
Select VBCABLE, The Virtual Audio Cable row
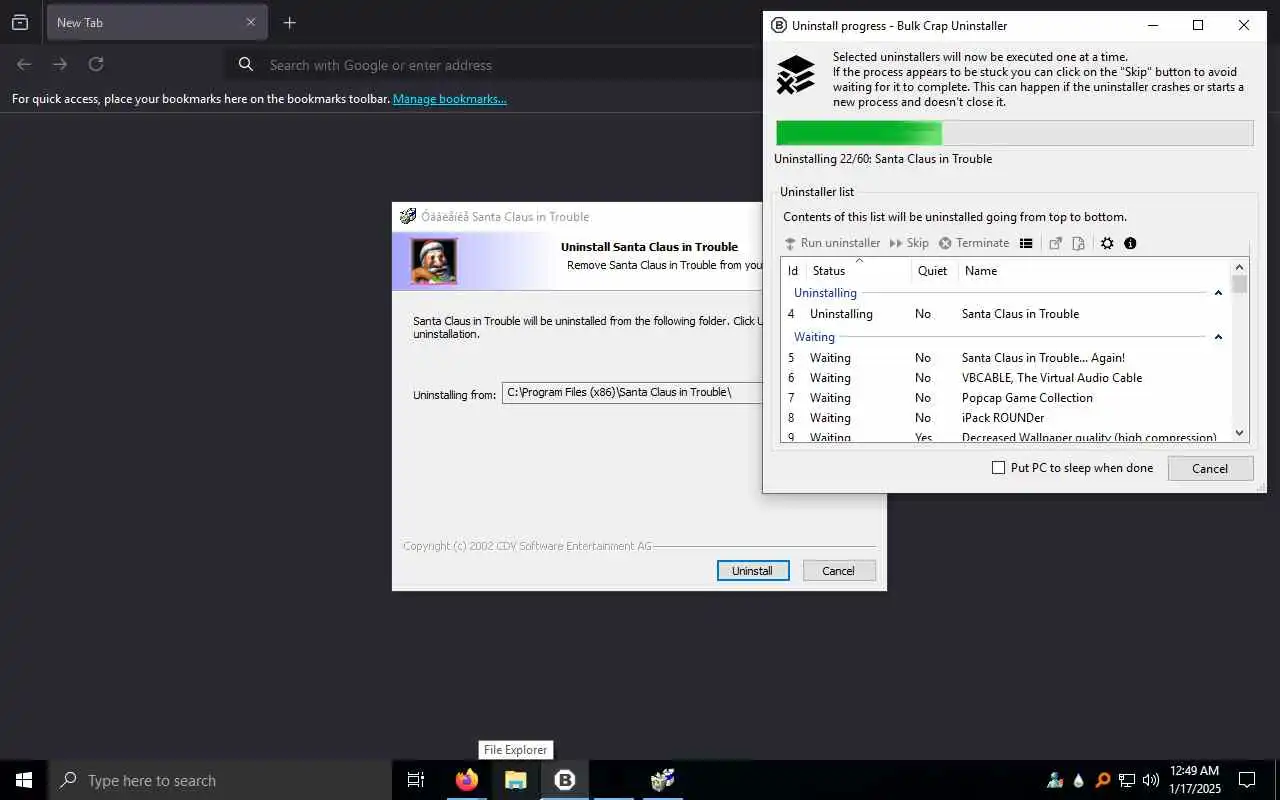pos(1006,378)
